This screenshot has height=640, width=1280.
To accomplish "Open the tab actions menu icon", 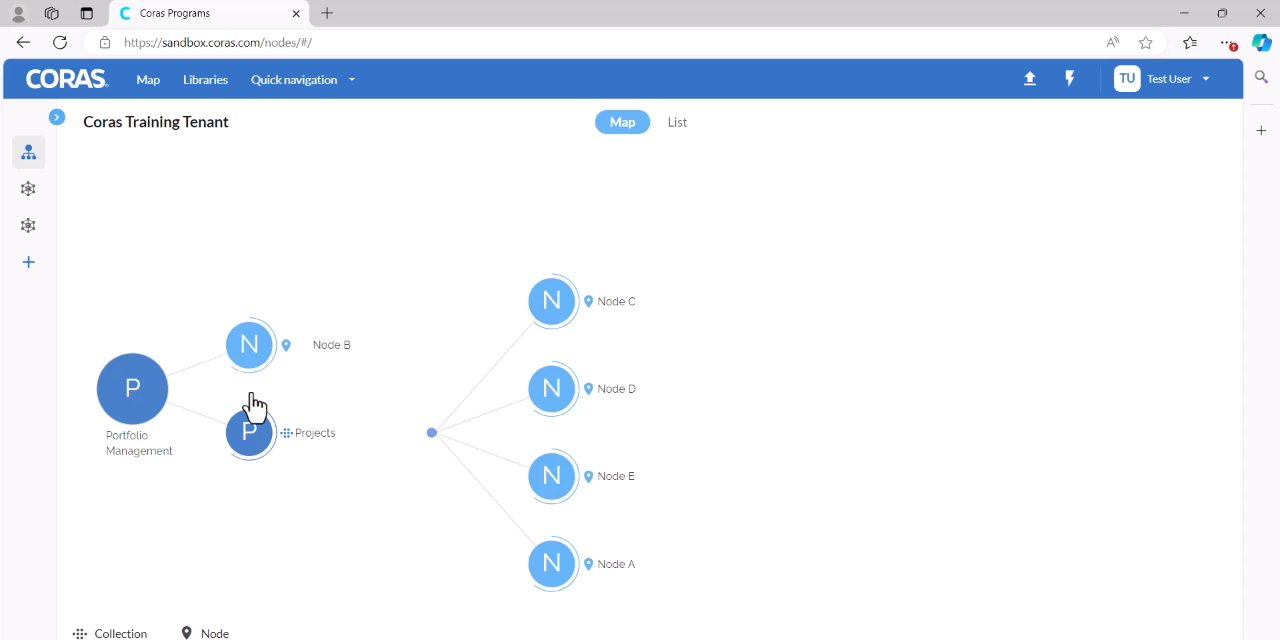I will click(x=87, y=13).
